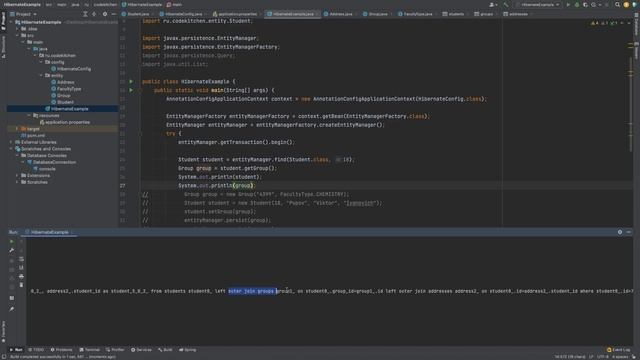Open the run configuration dropdown
Viewport: 640px width, 360px height.
tap(538, 4)
